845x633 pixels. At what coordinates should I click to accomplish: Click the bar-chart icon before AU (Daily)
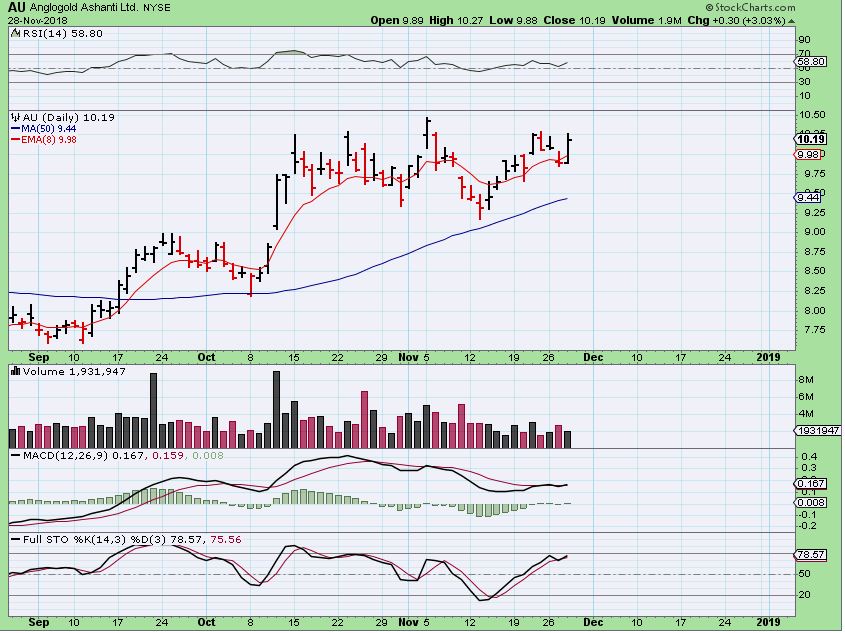16,117
